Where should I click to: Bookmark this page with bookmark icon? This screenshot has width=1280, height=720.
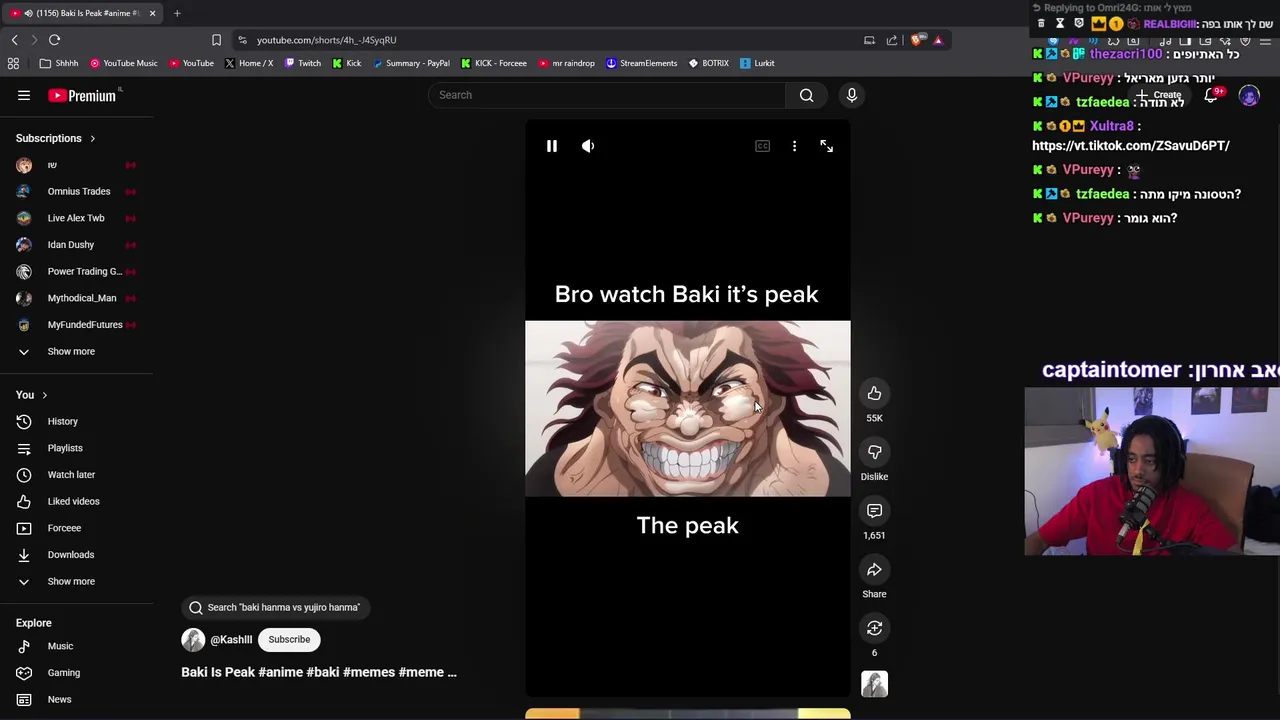click(216, 40)
